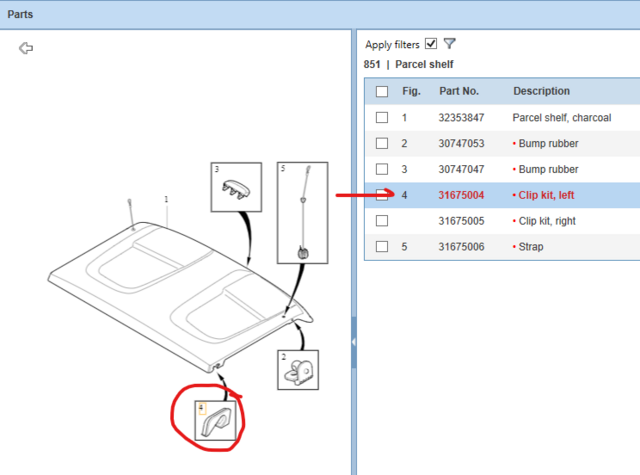
Task: Open part number 31675004
Action: pos(461,195)
